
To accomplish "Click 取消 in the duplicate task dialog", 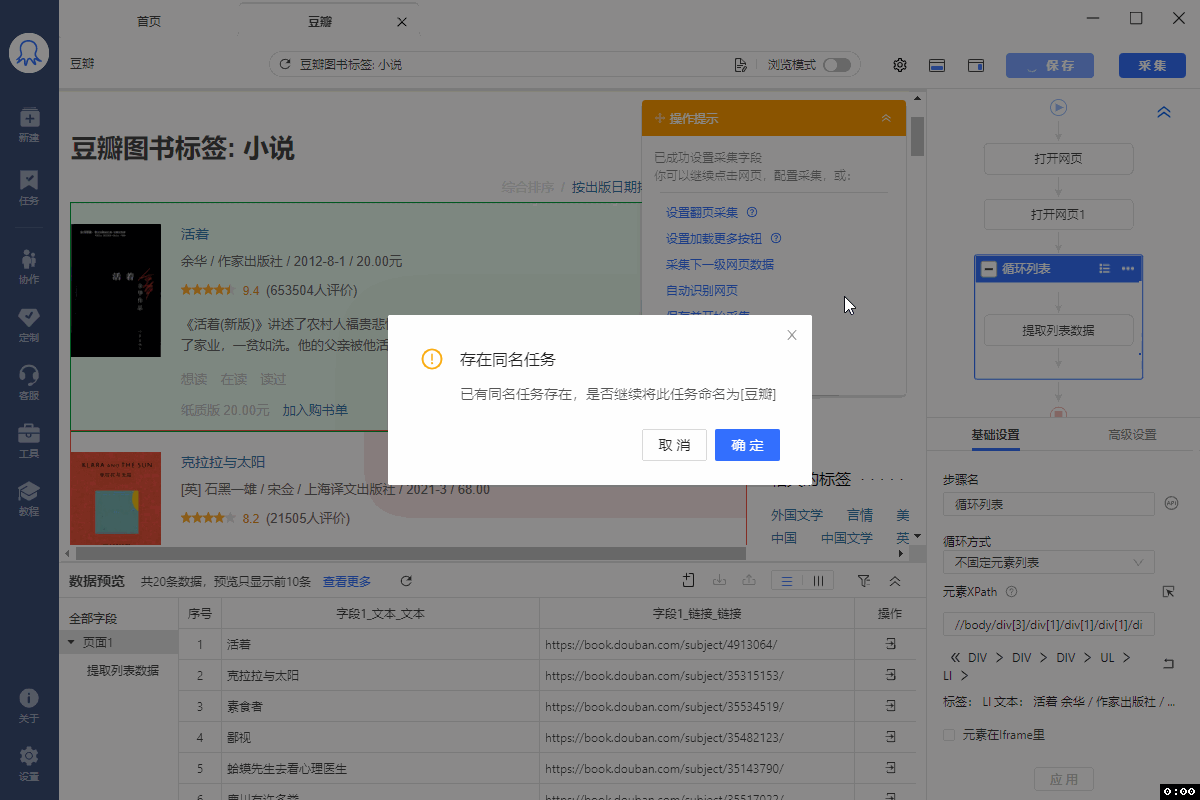I will point(674,445).
